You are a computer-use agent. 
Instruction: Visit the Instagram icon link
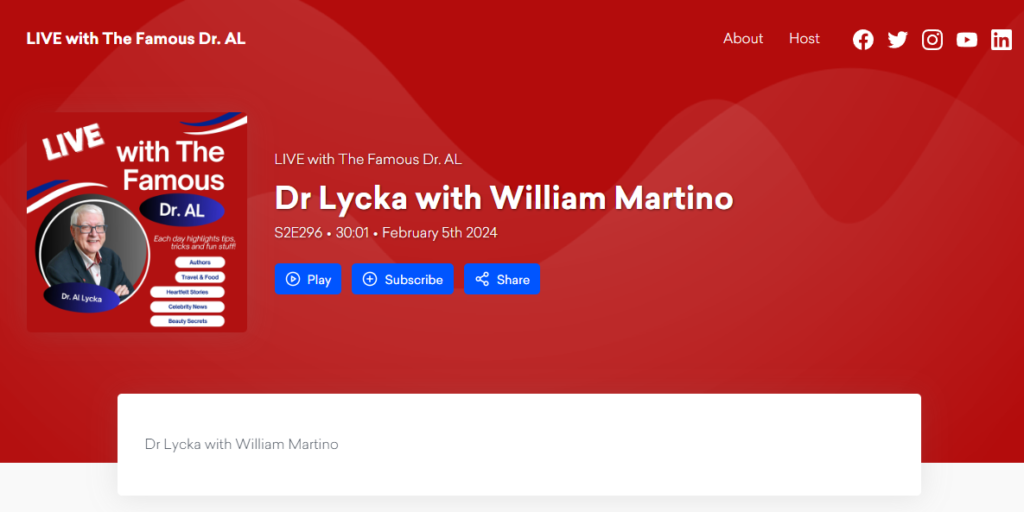[932, 40]
